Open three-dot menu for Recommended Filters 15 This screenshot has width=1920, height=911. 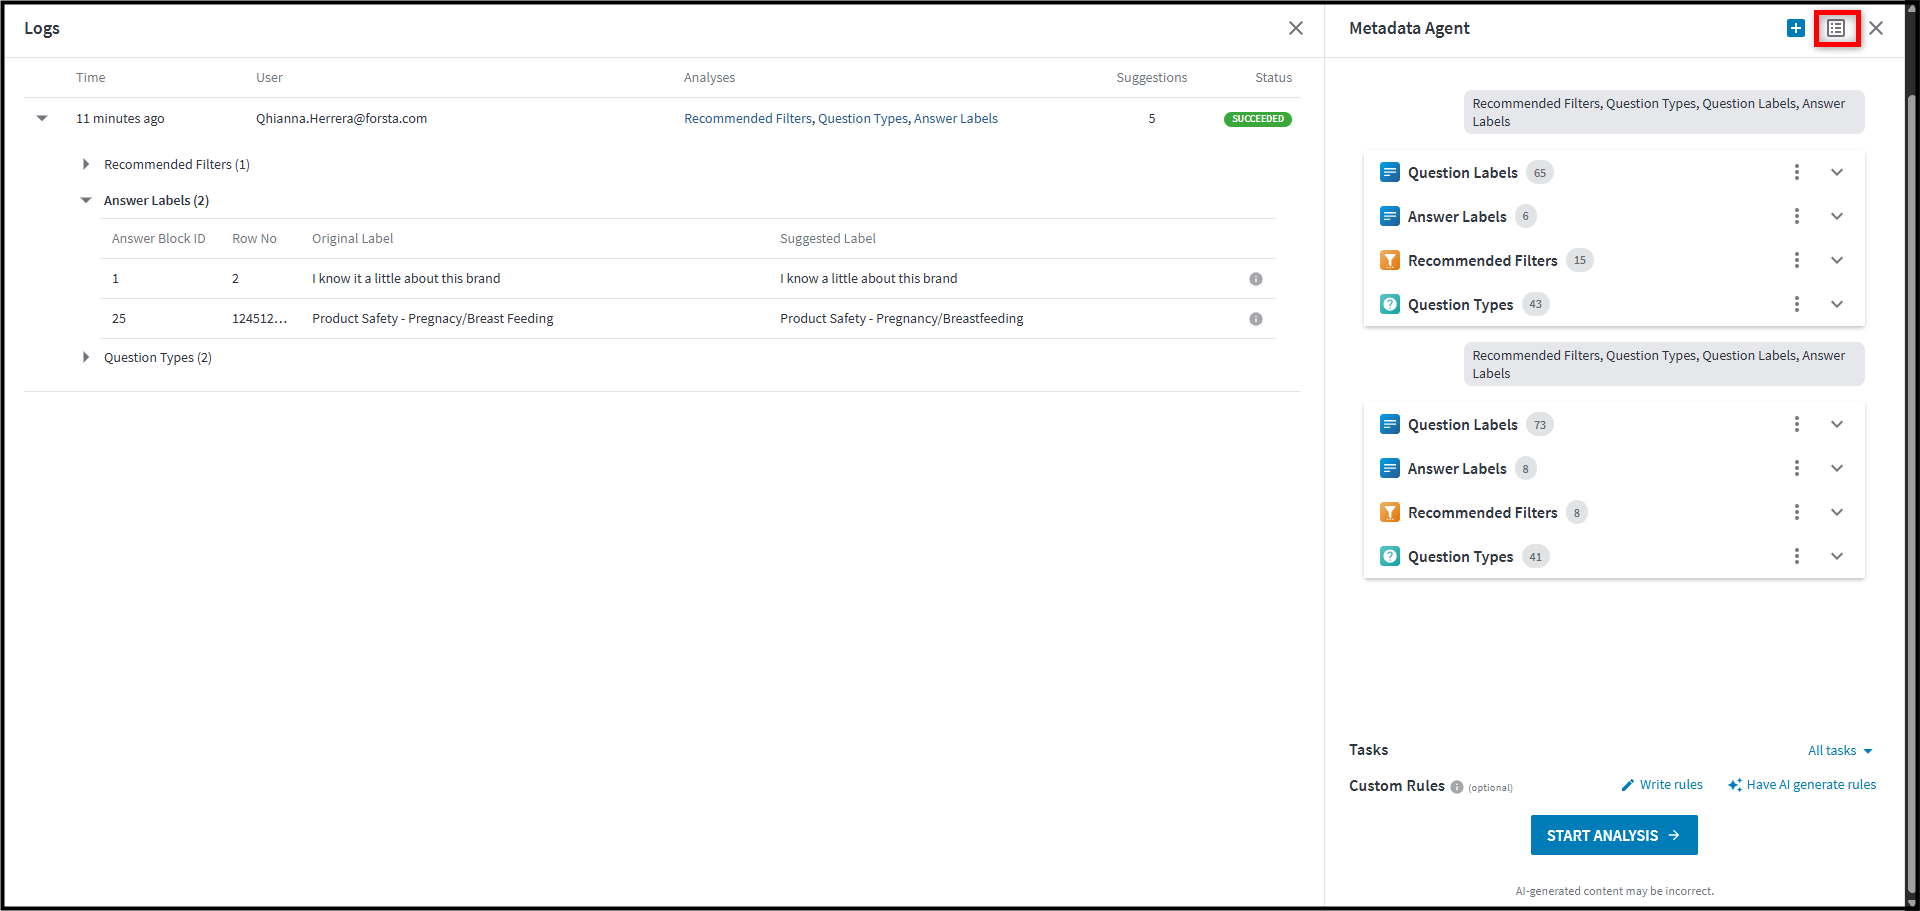coord(1797,260)
